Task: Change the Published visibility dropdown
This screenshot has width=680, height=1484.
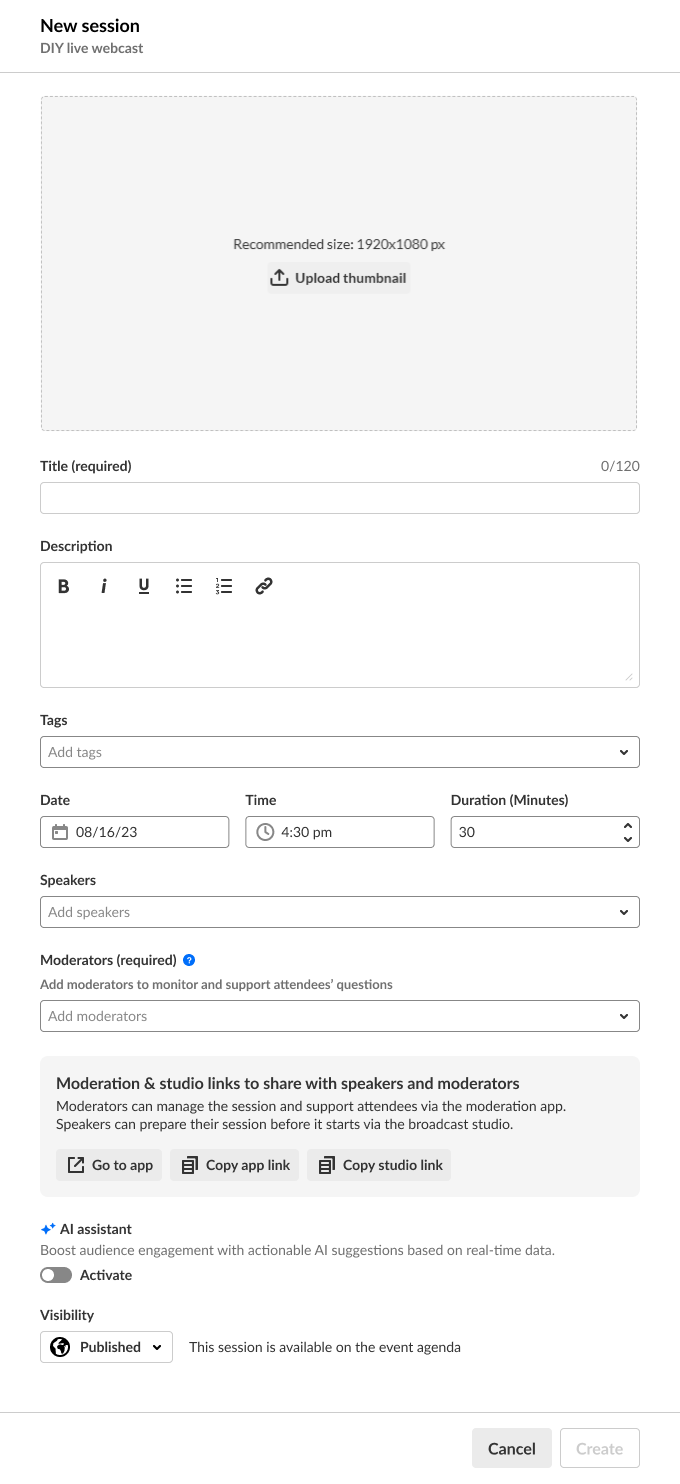Action: [106, 1347]
